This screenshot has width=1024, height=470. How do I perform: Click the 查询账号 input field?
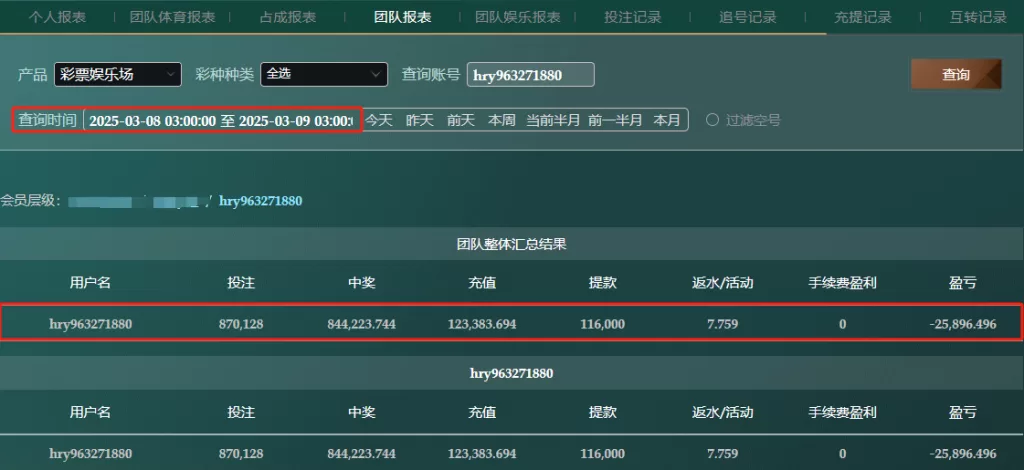pos(530,75)
